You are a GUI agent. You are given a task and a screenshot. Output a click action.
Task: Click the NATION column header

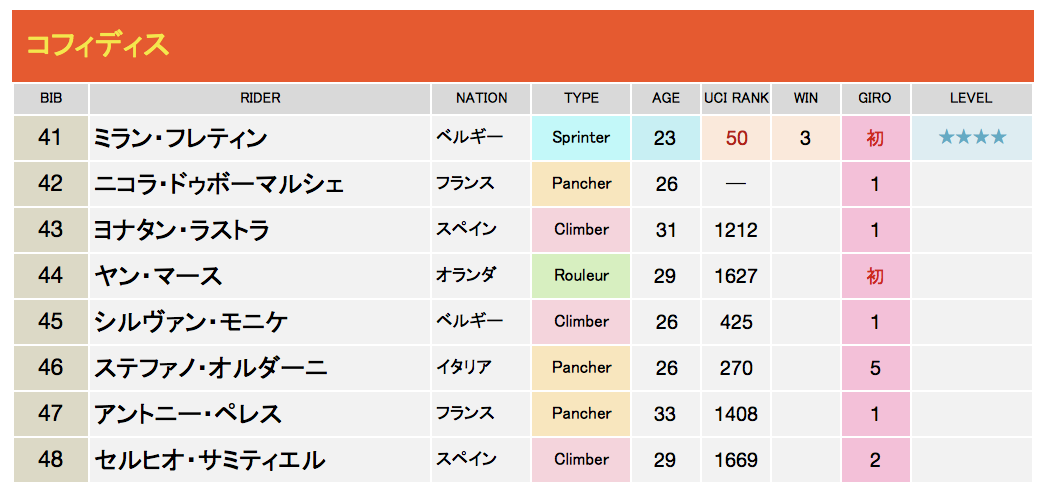481,98
